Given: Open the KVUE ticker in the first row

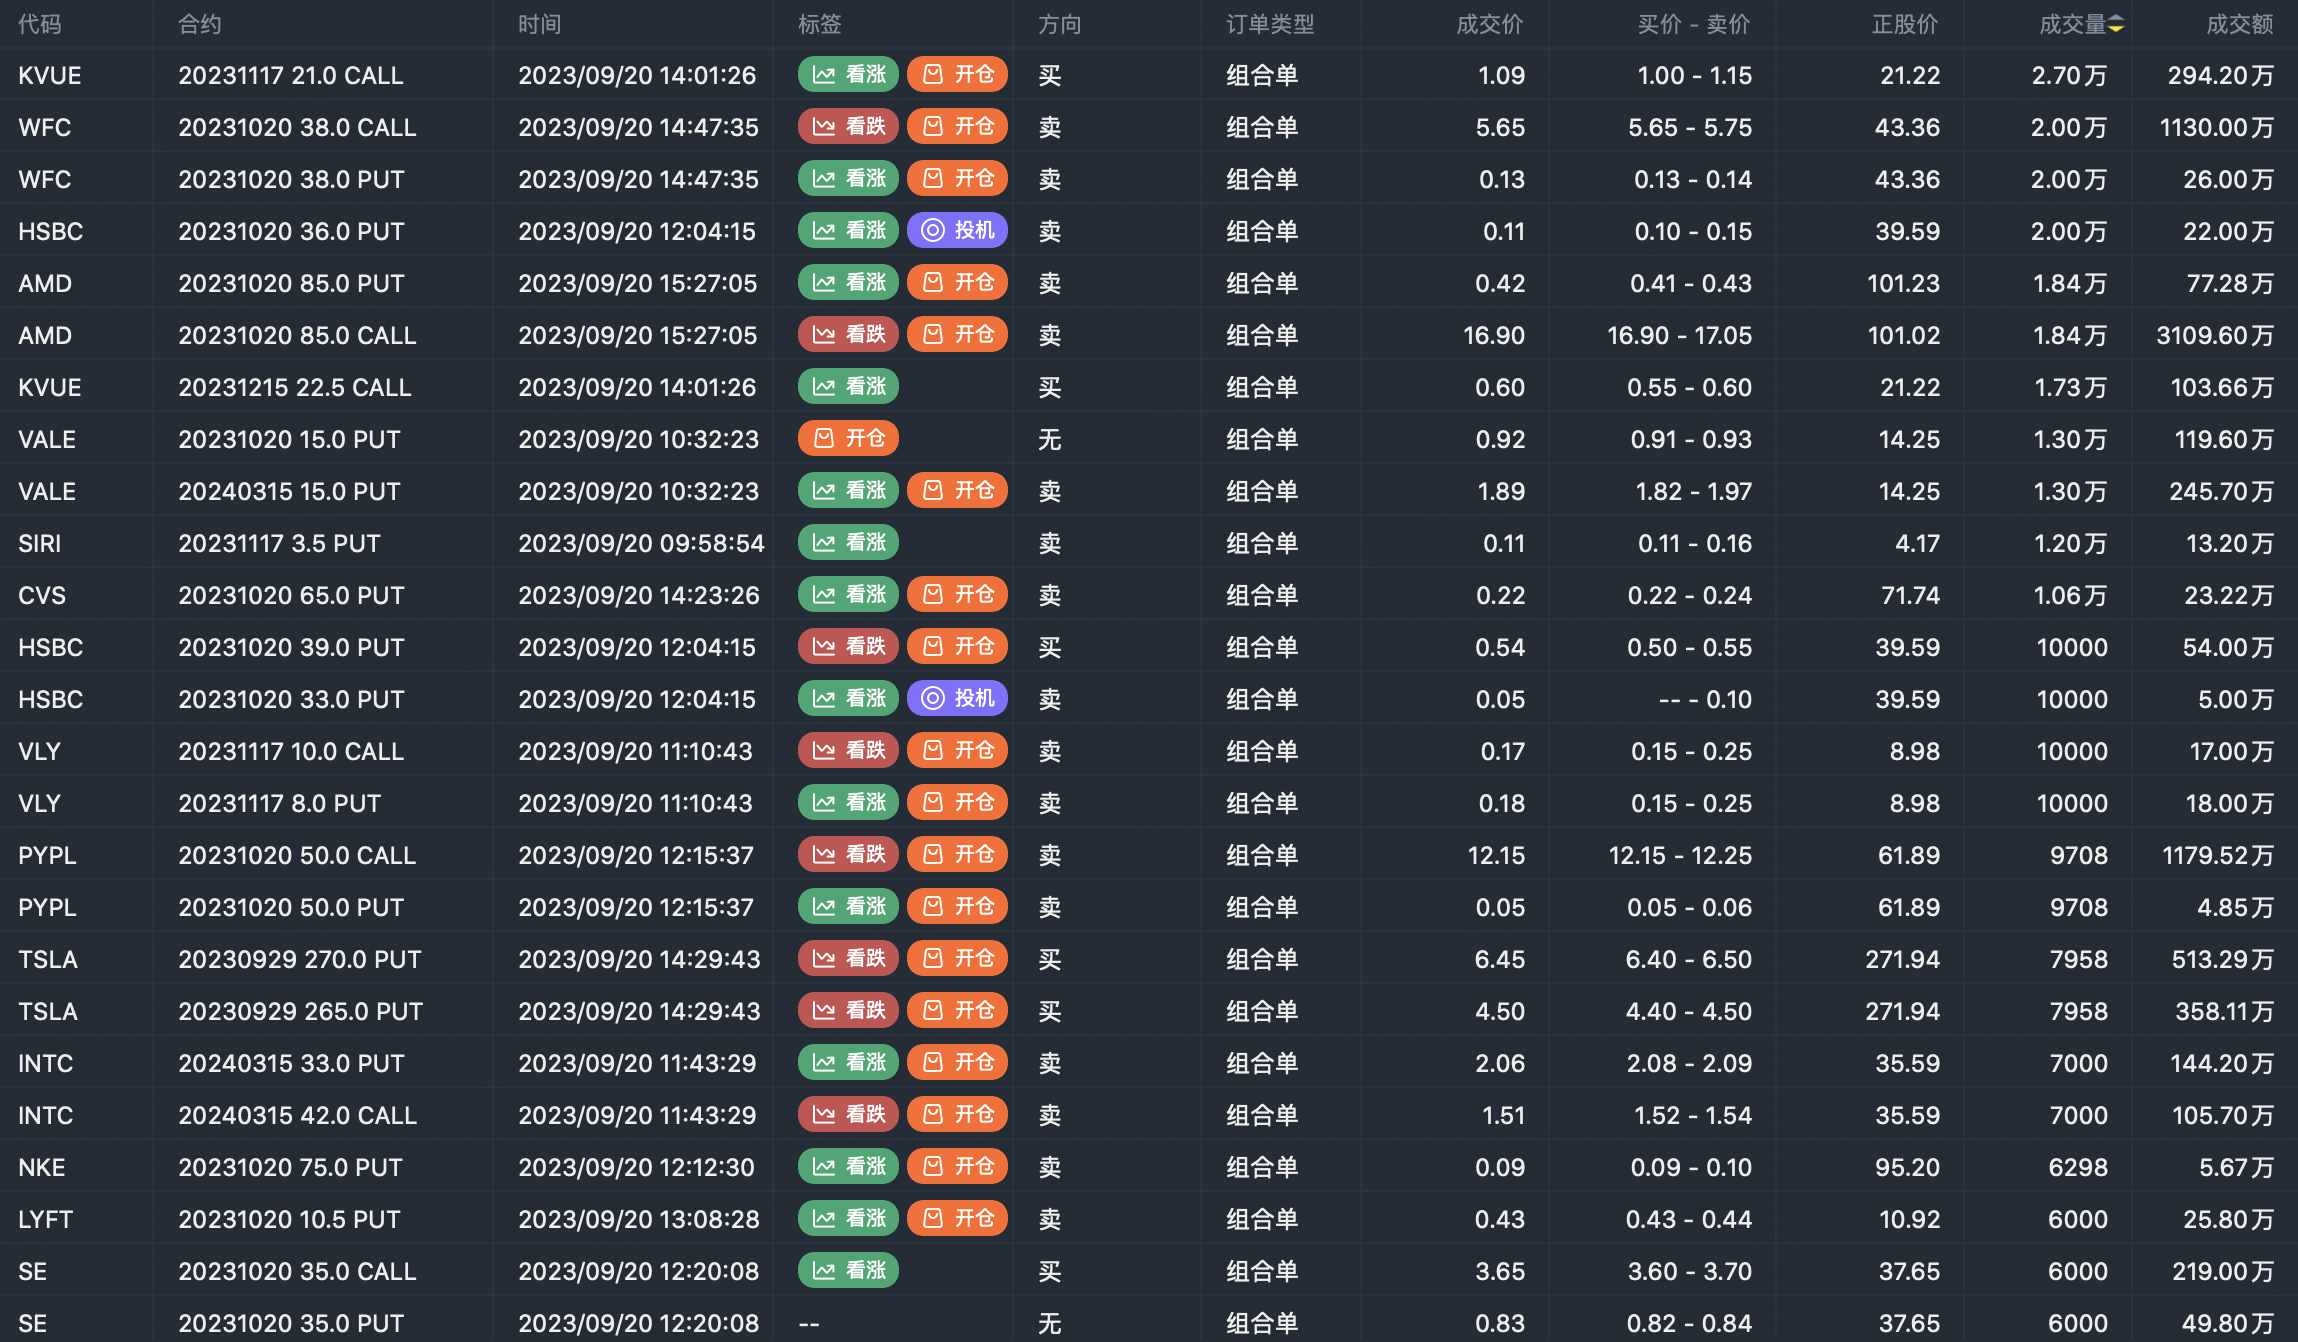Looking at the screenshot, I should tap(50, 75).
